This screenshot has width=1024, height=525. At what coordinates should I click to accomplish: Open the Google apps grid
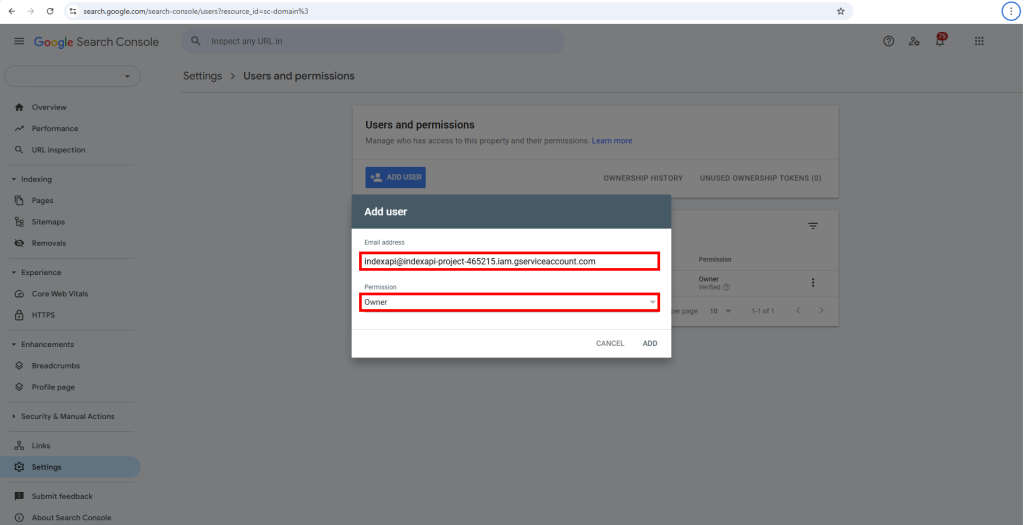[x=978, y=42]
